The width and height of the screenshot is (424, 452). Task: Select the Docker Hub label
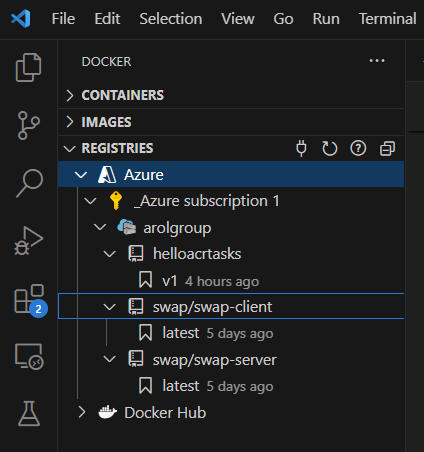[165, 413]
